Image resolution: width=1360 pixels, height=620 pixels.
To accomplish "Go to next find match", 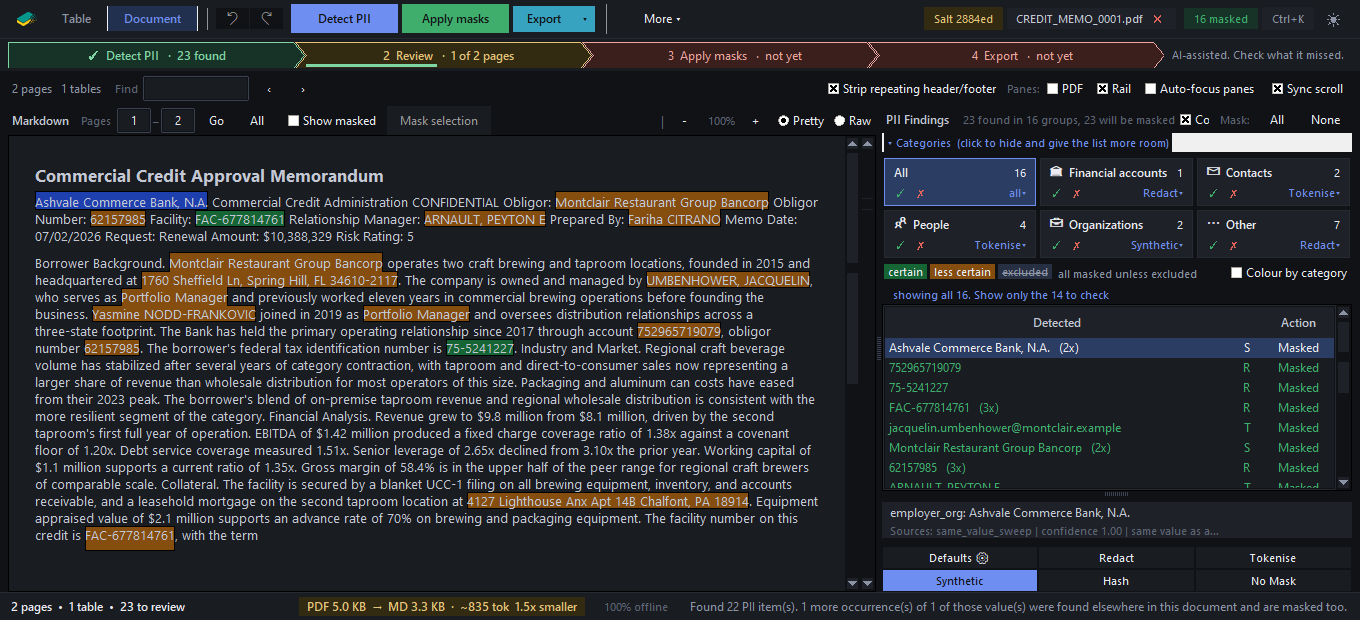I will point(303,89).
